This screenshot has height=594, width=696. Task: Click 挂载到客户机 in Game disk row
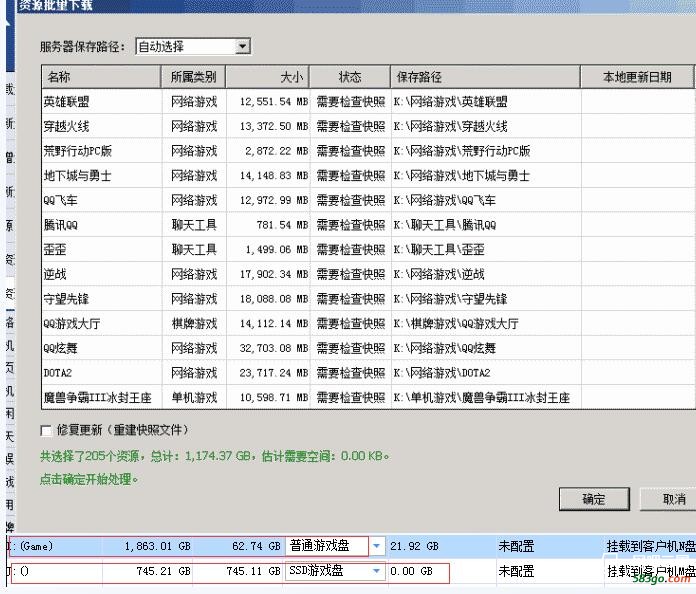[651, 546]
